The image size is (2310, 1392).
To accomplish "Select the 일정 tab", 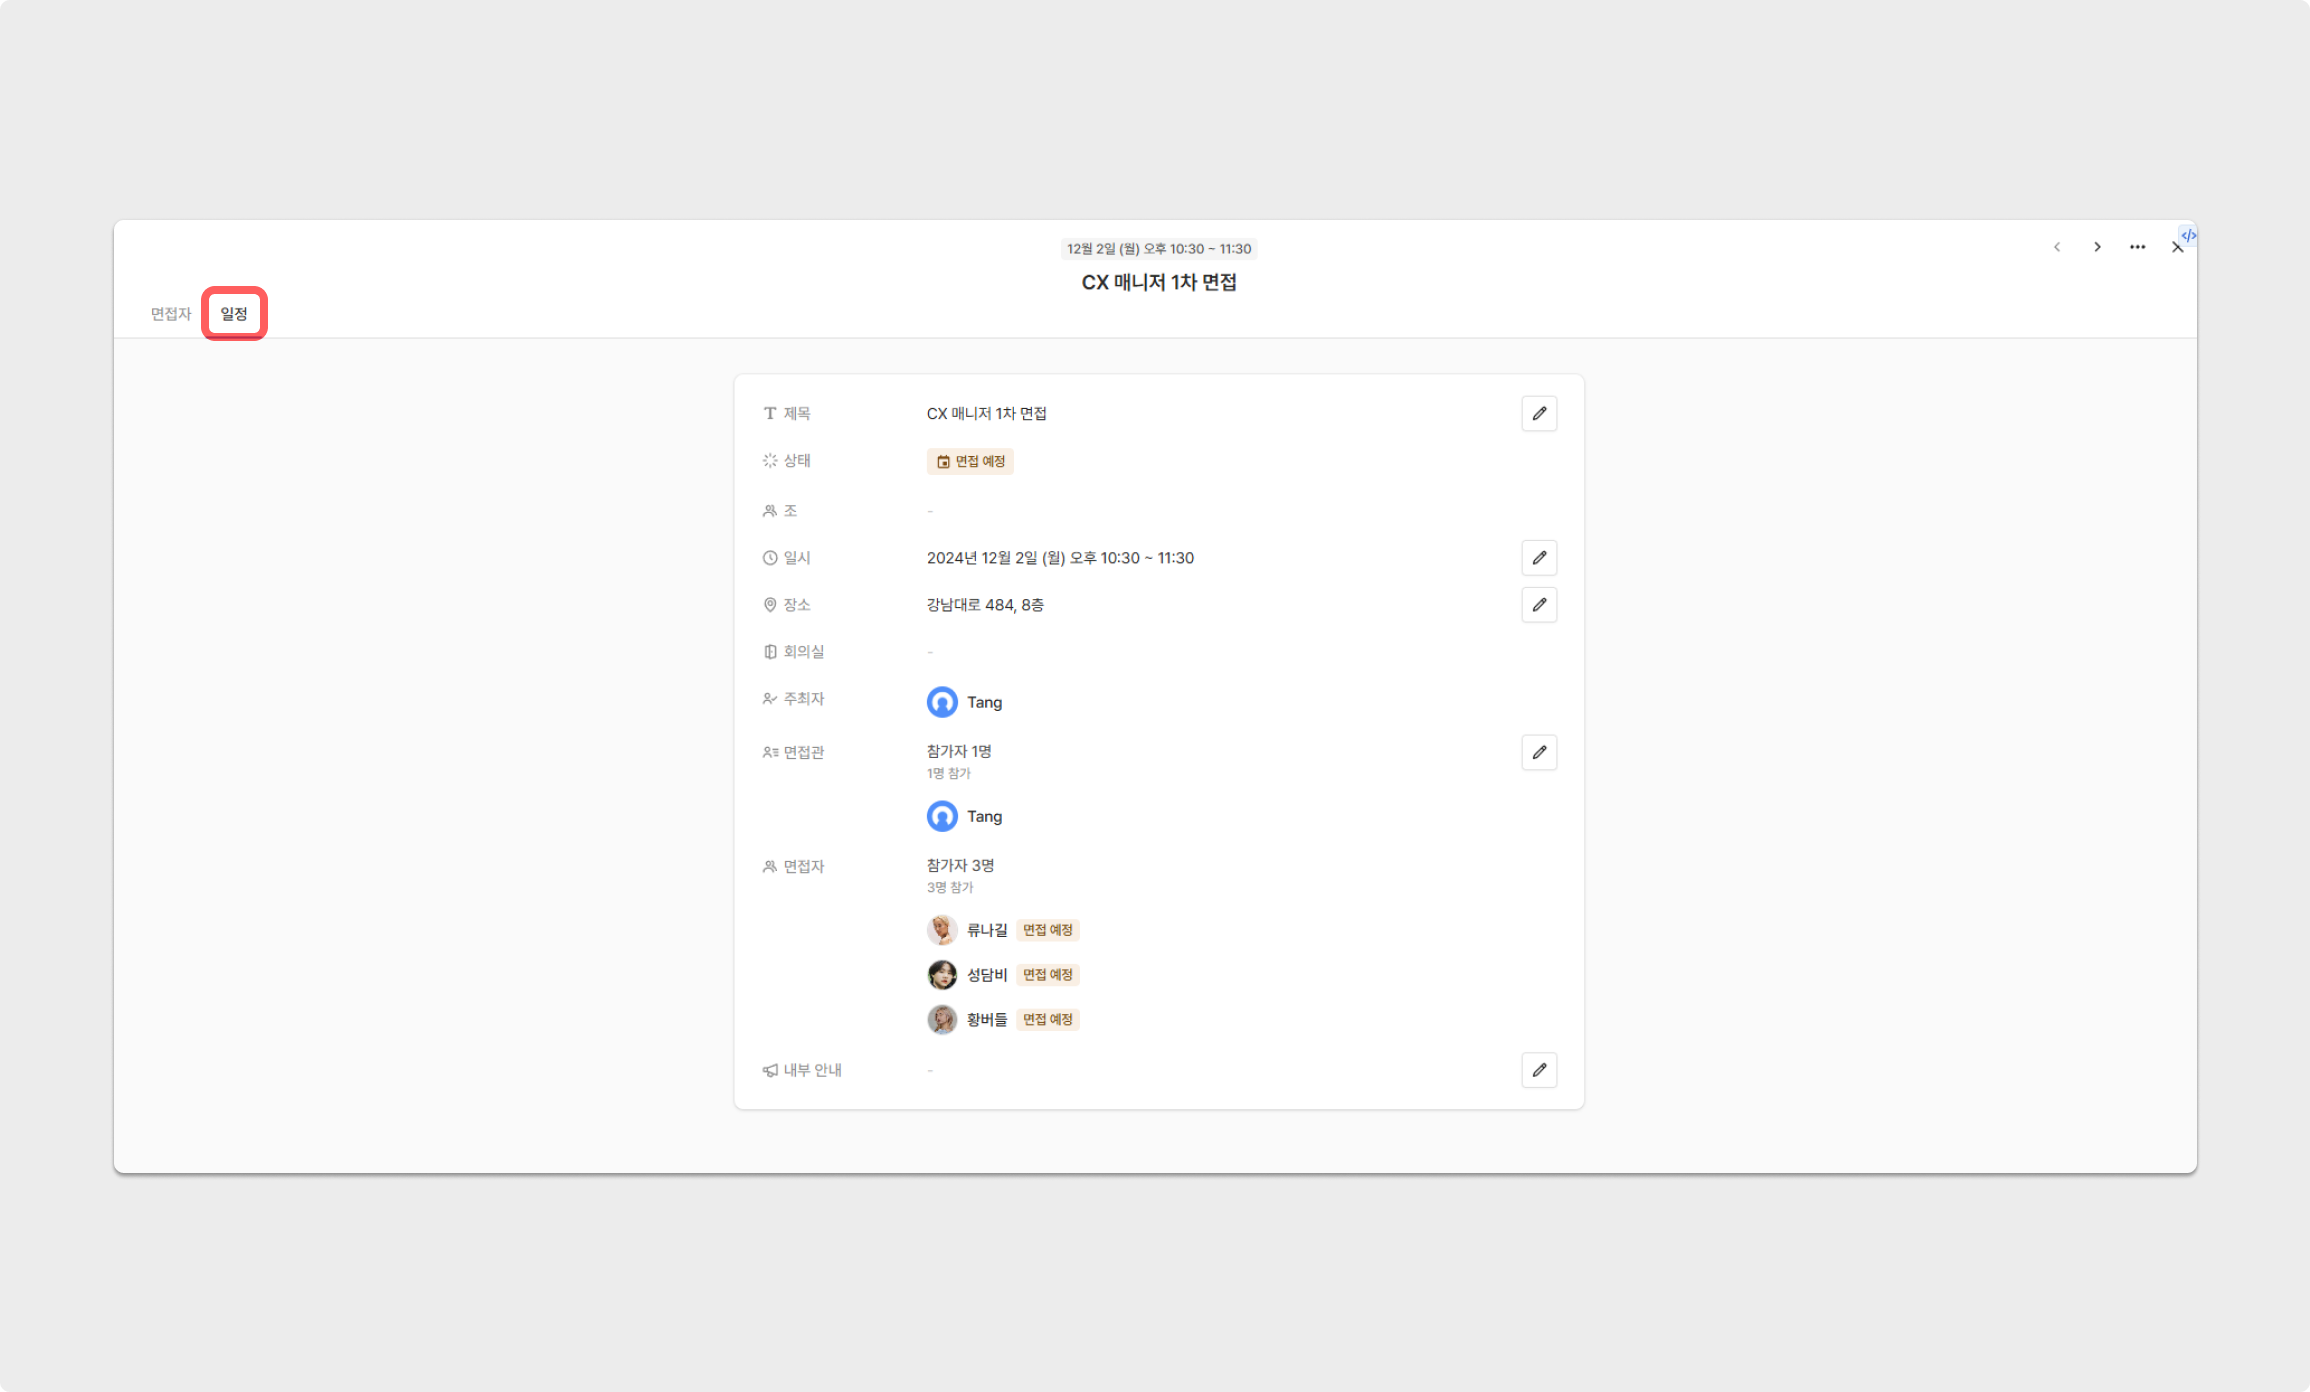I will [234, 314].
